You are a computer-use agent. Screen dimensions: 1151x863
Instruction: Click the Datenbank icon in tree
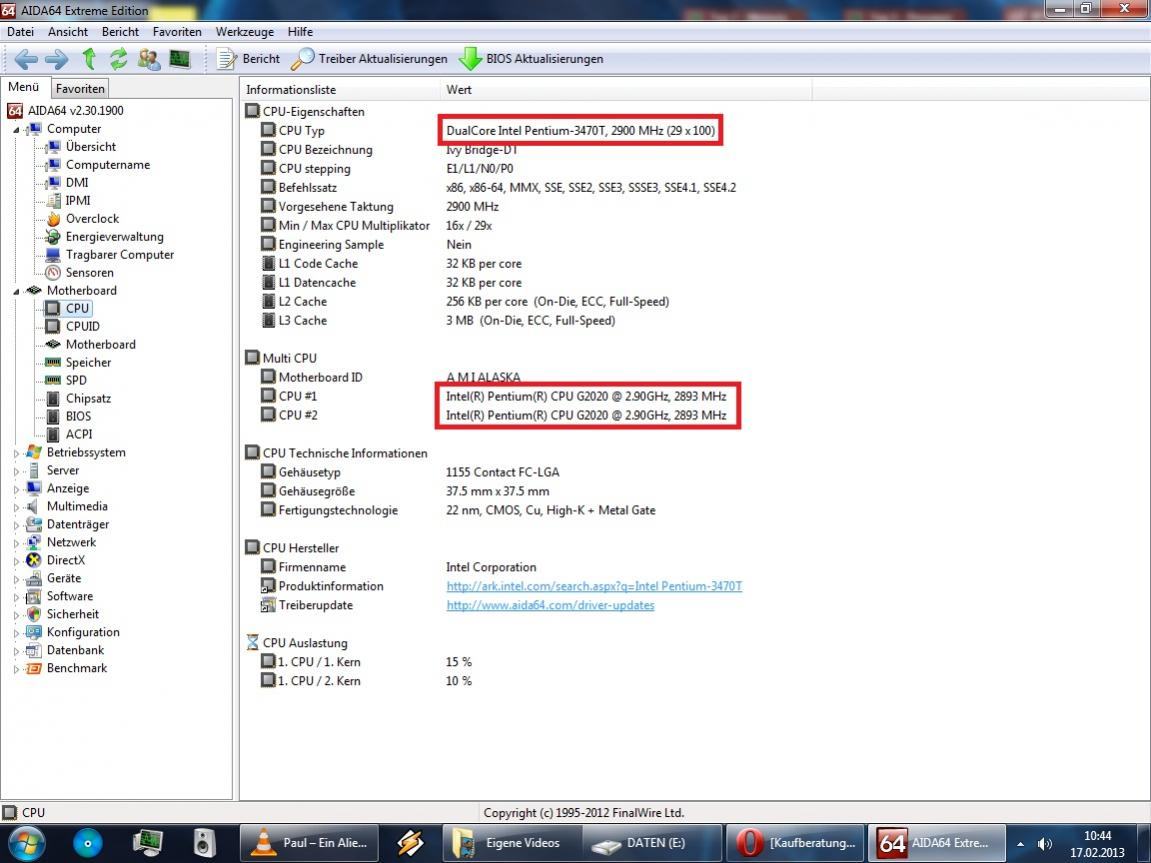coord(34,650)
